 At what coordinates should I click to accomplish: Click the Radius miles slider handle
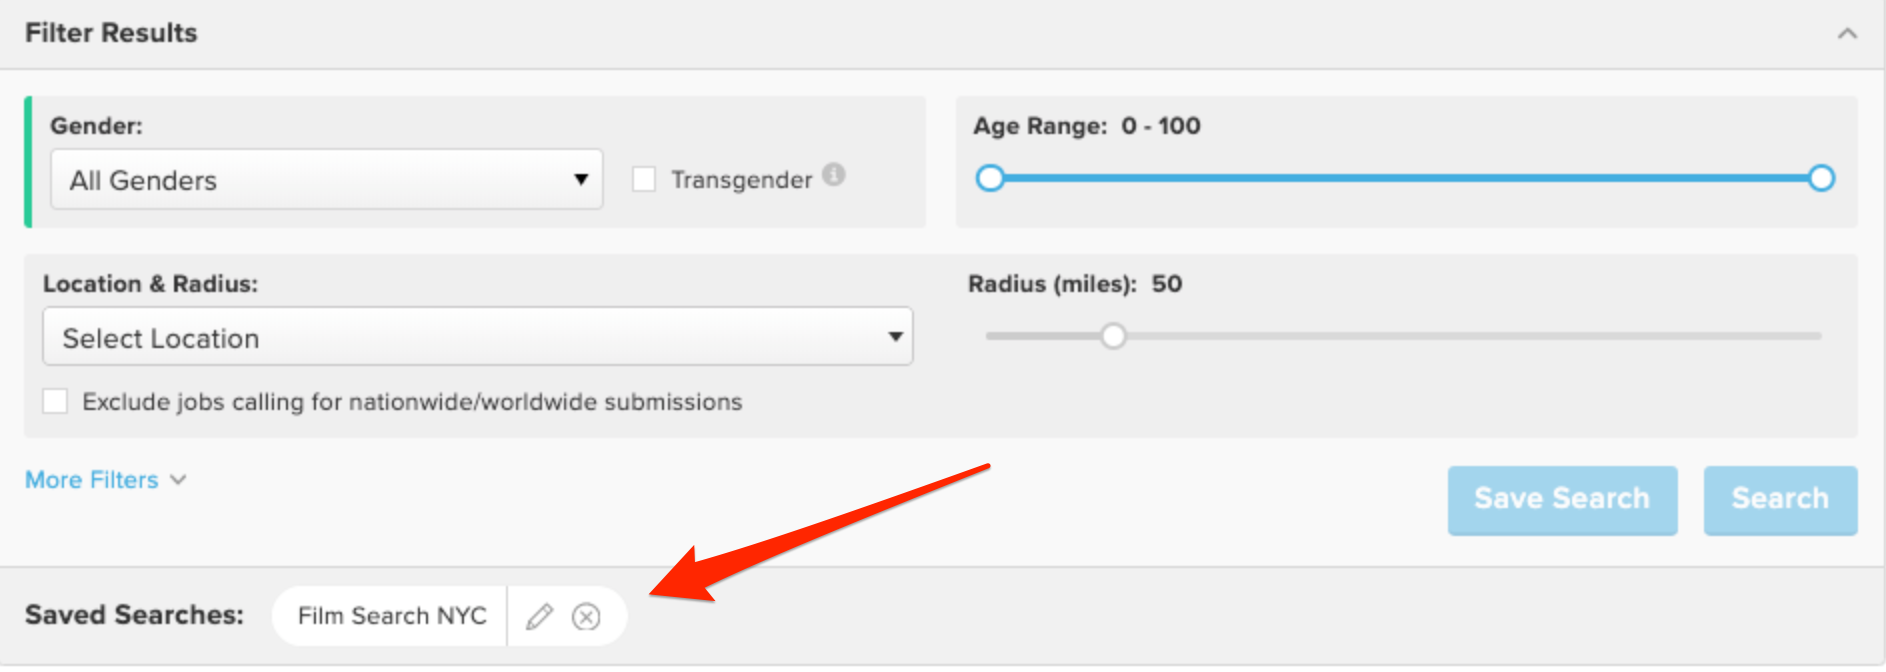[x=1113, y=336]
